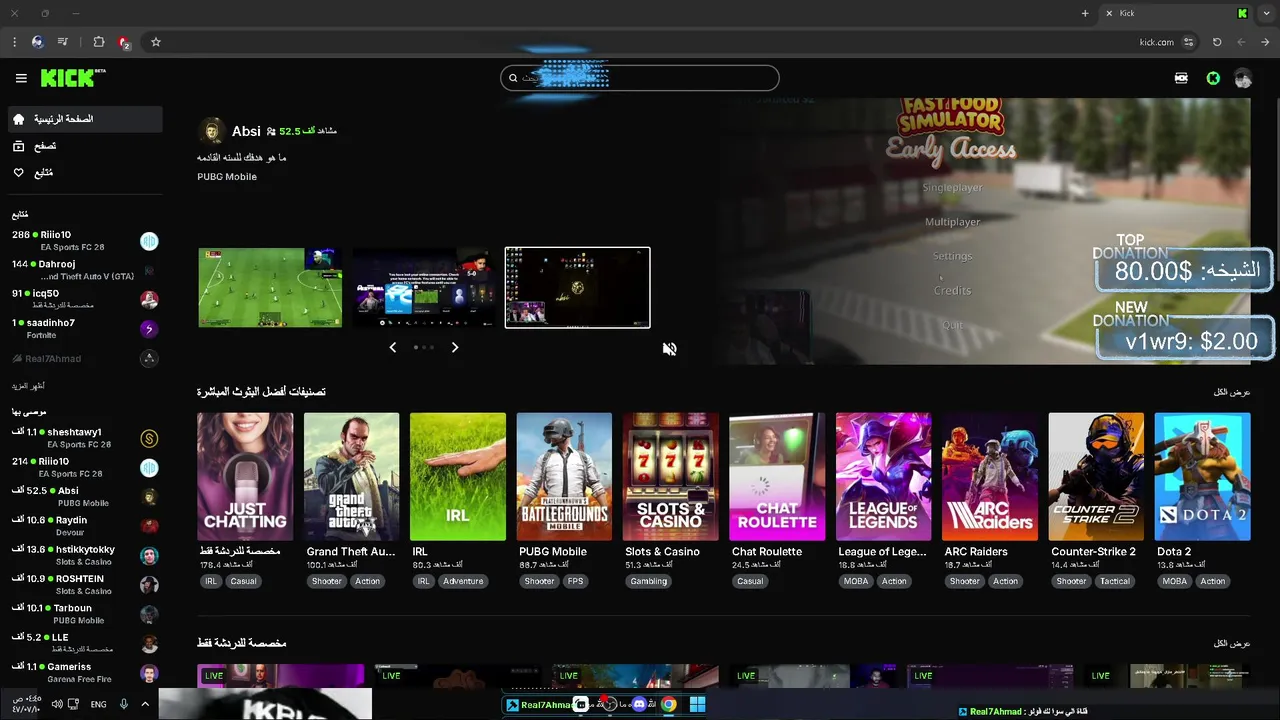Open the browser three-dot menu

pyautogui.click(x=14, y=42)
